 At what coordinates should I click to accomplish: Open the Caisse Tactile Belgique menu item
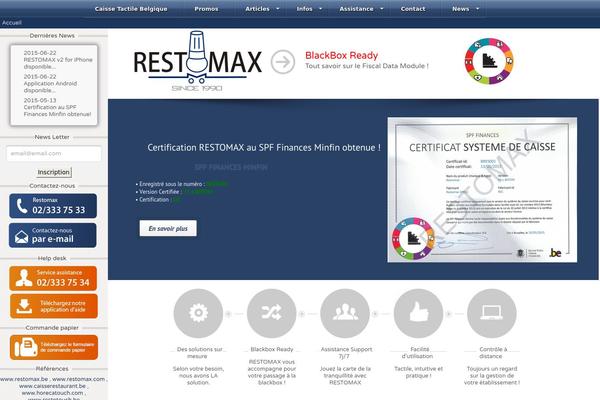pyautogui.click(x=131, y=9)
